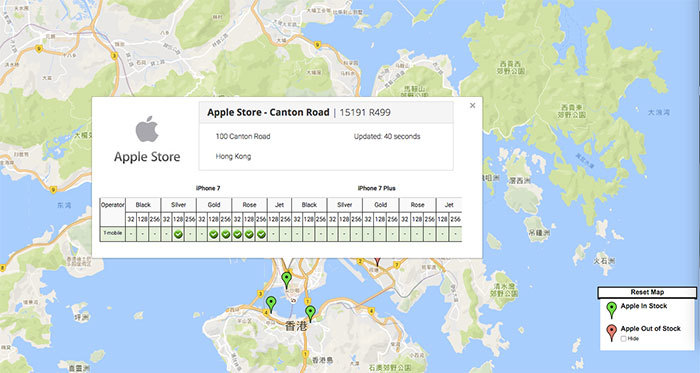Click the iPhone 7 Silver 128 in-stock checkmark
Image resolution: width=700 pixels, height=373 pixels.
tap(178, 234)
